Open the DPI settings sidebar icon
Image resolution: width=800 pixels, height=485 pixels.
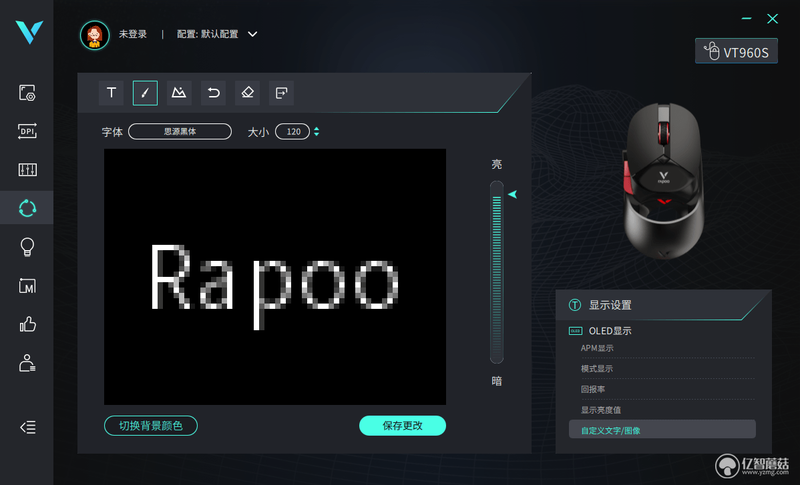[x=27, y=131]
